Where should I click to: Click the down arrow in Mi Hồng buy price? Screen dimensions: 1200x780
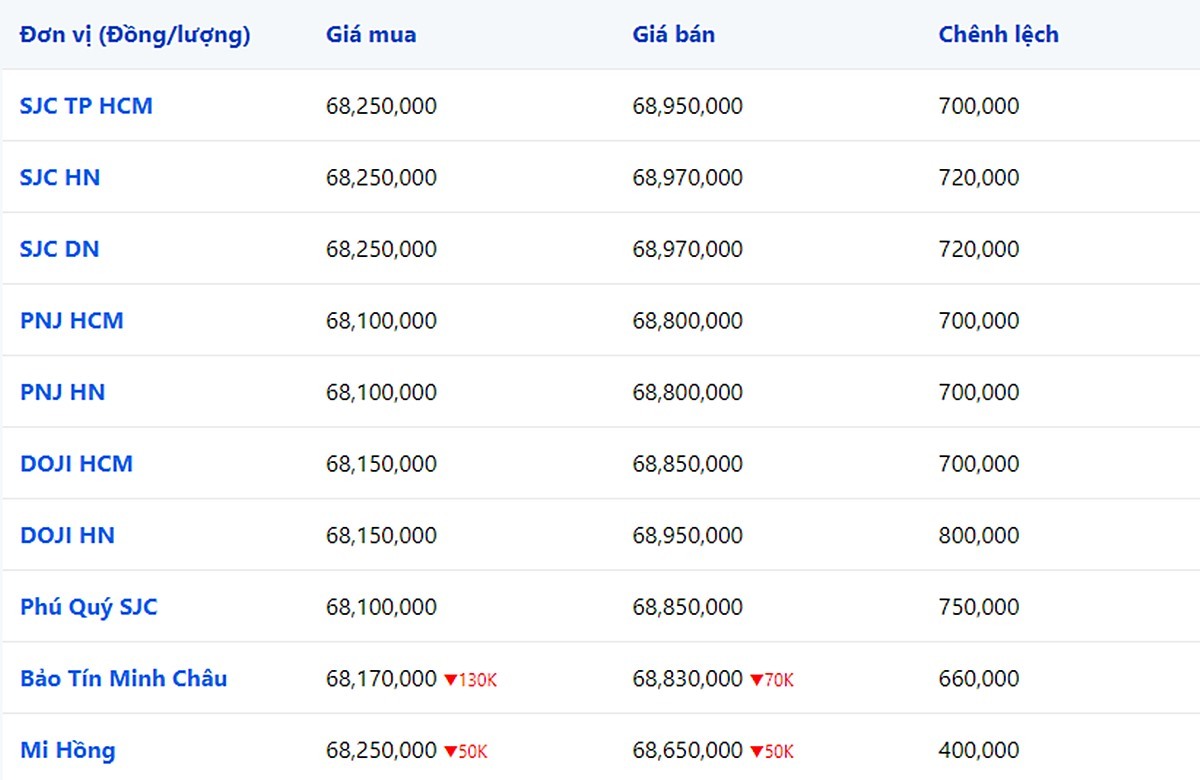pos(450,751)
